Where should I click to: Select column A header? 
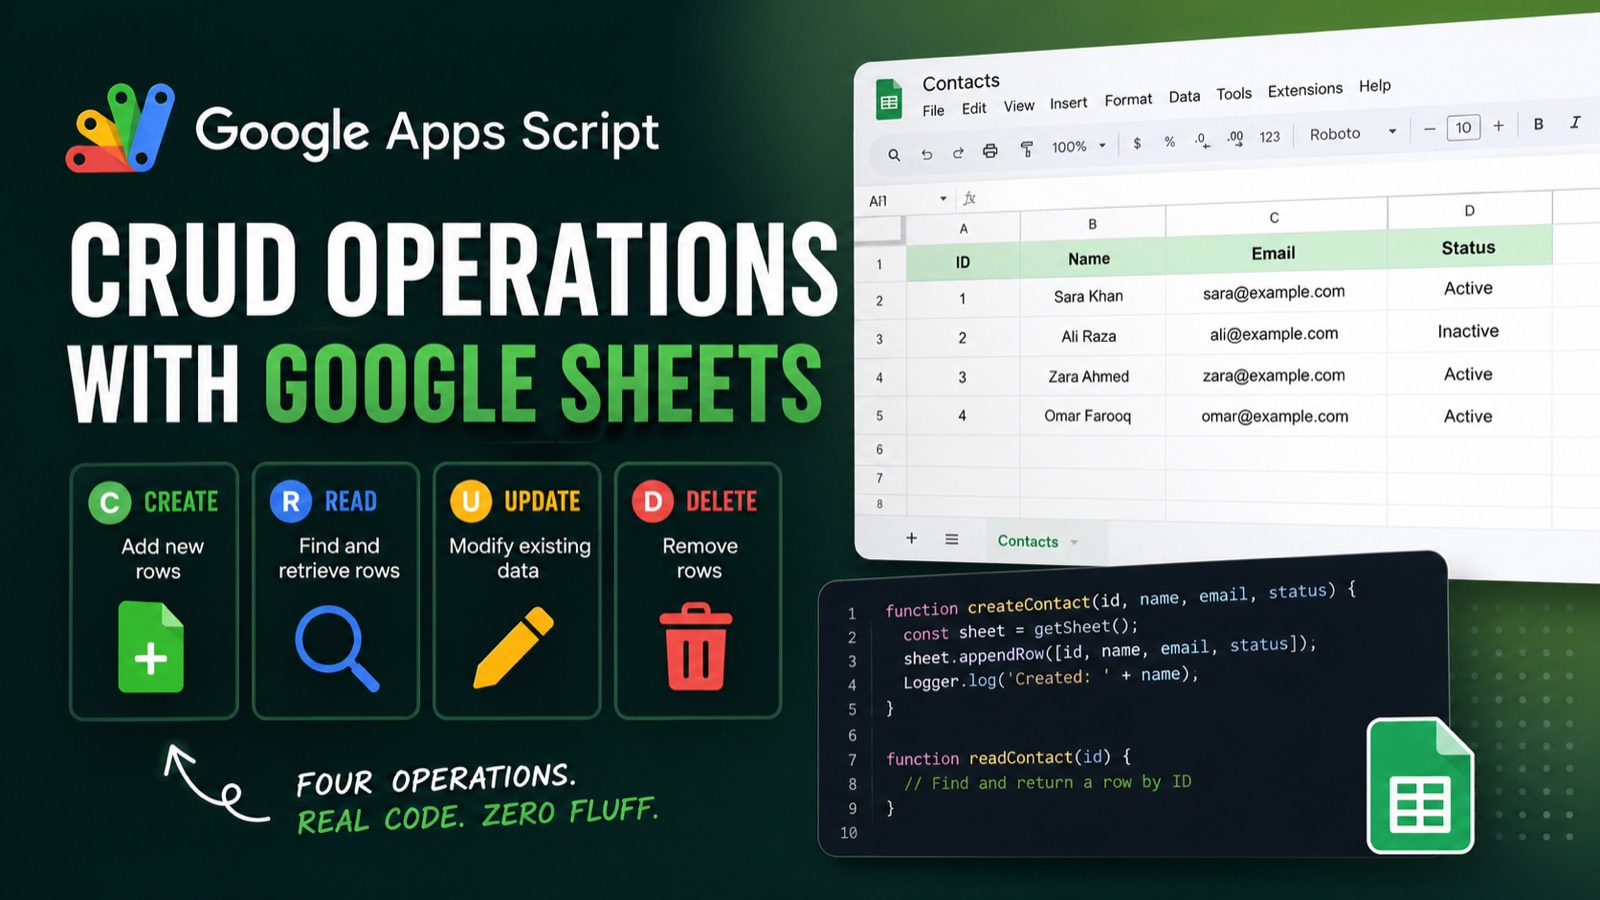963,229
